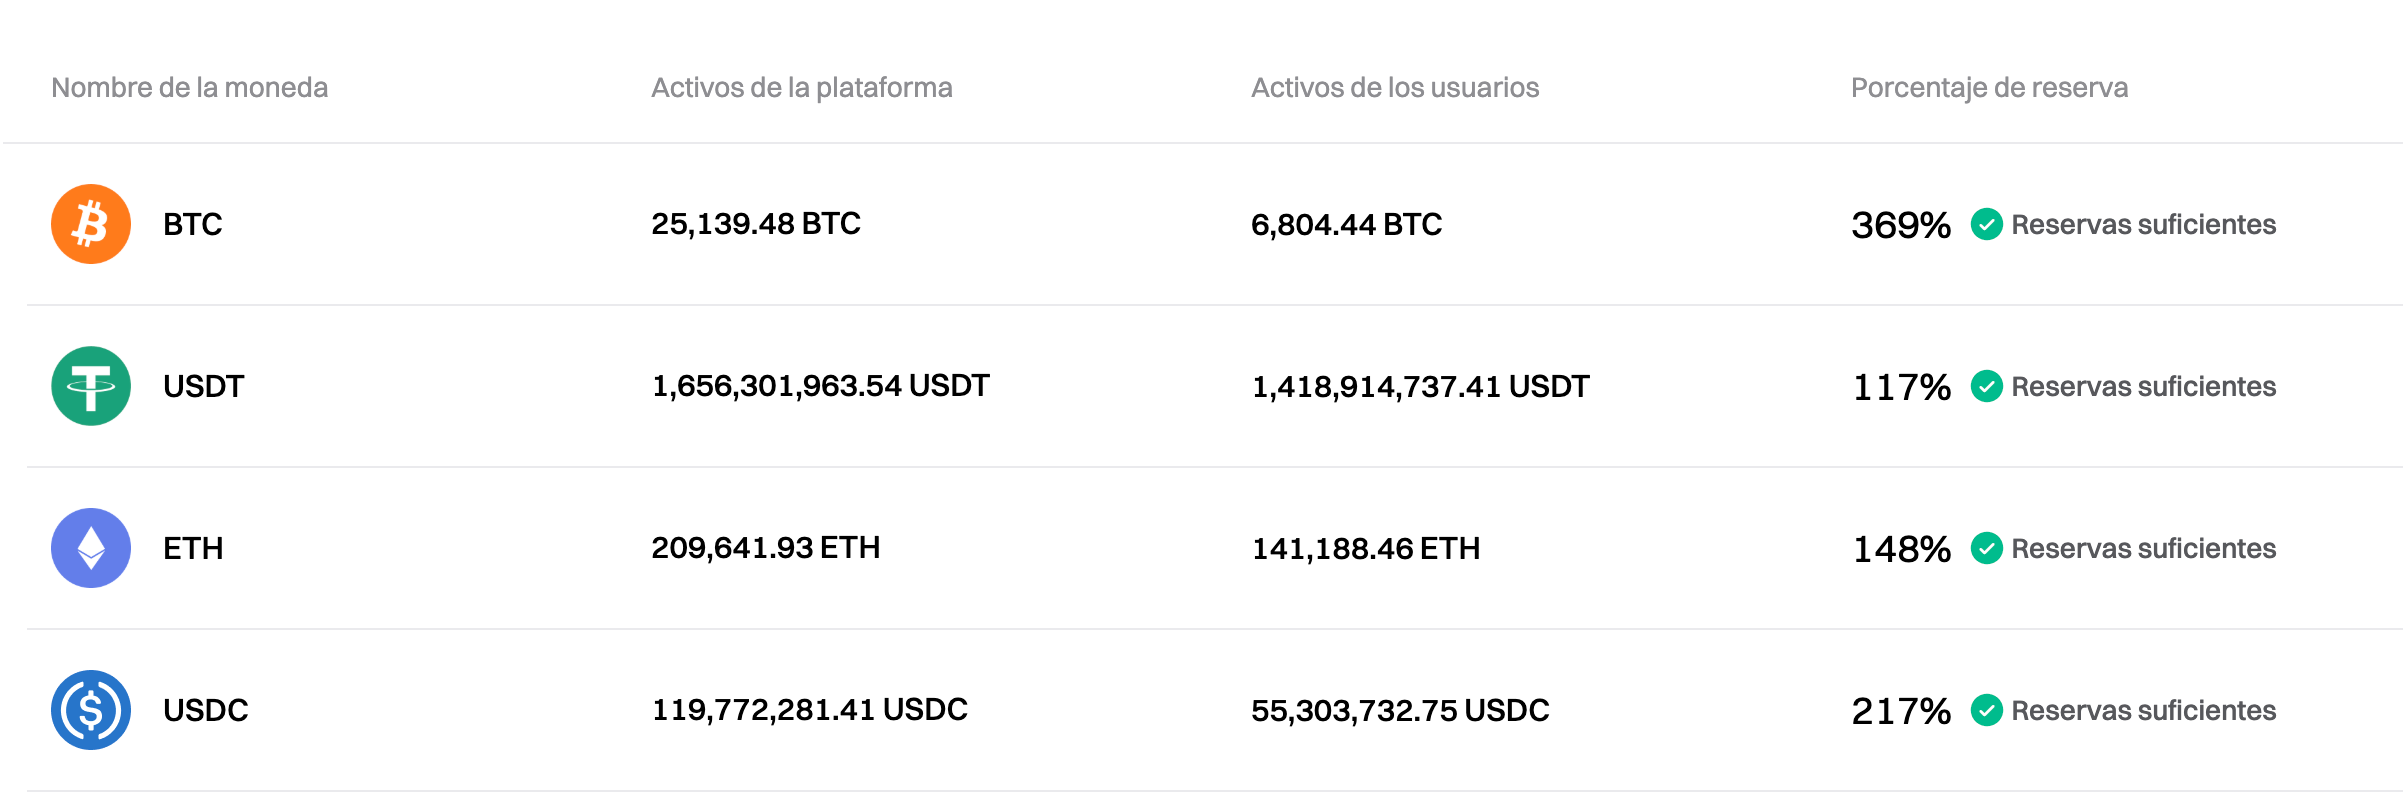Screen dimensions: 2404x798
Task: Click the purple Ethereum coin icon
Action: [91, 548]
